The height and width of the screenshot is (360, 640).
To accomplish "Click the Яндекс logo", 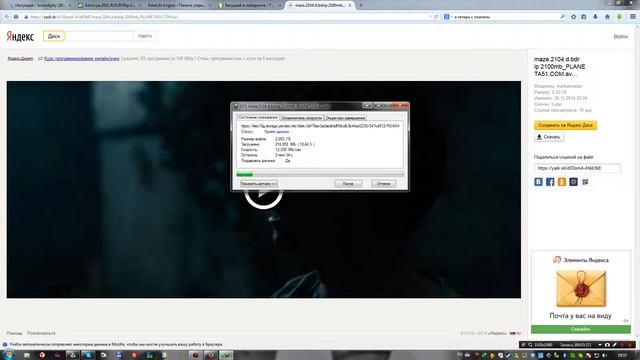I will tap(20, 36).
